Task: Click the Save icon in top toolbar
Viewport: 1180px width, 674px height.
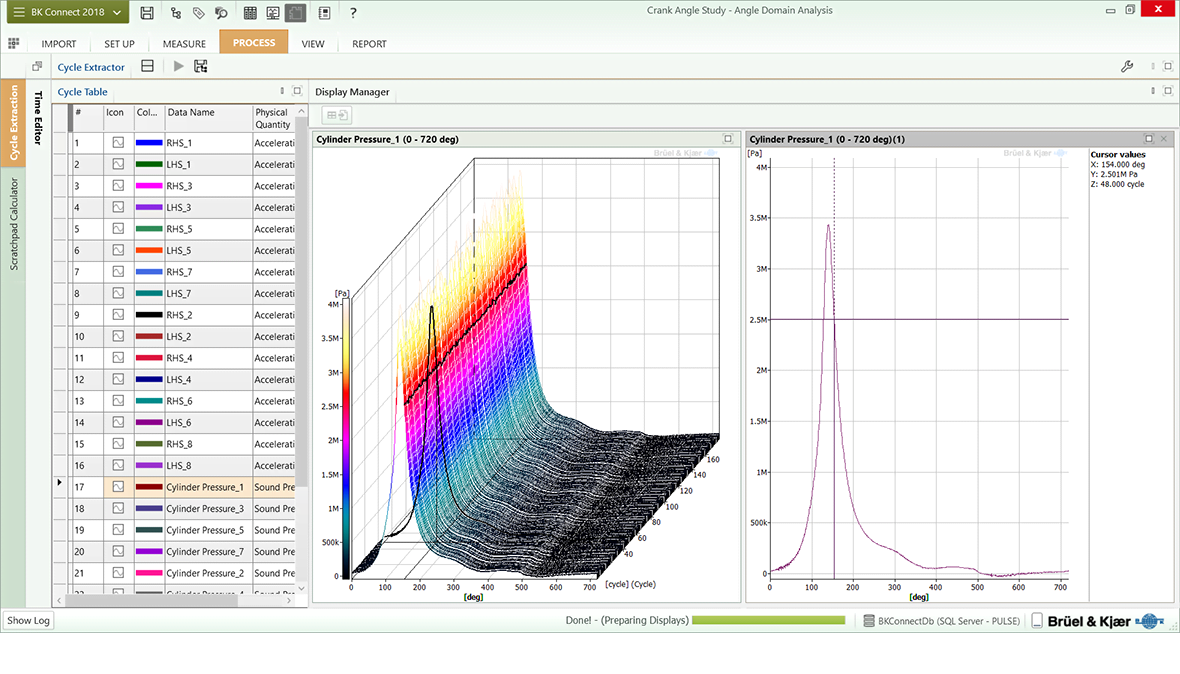Action: [x=147, y=13]
